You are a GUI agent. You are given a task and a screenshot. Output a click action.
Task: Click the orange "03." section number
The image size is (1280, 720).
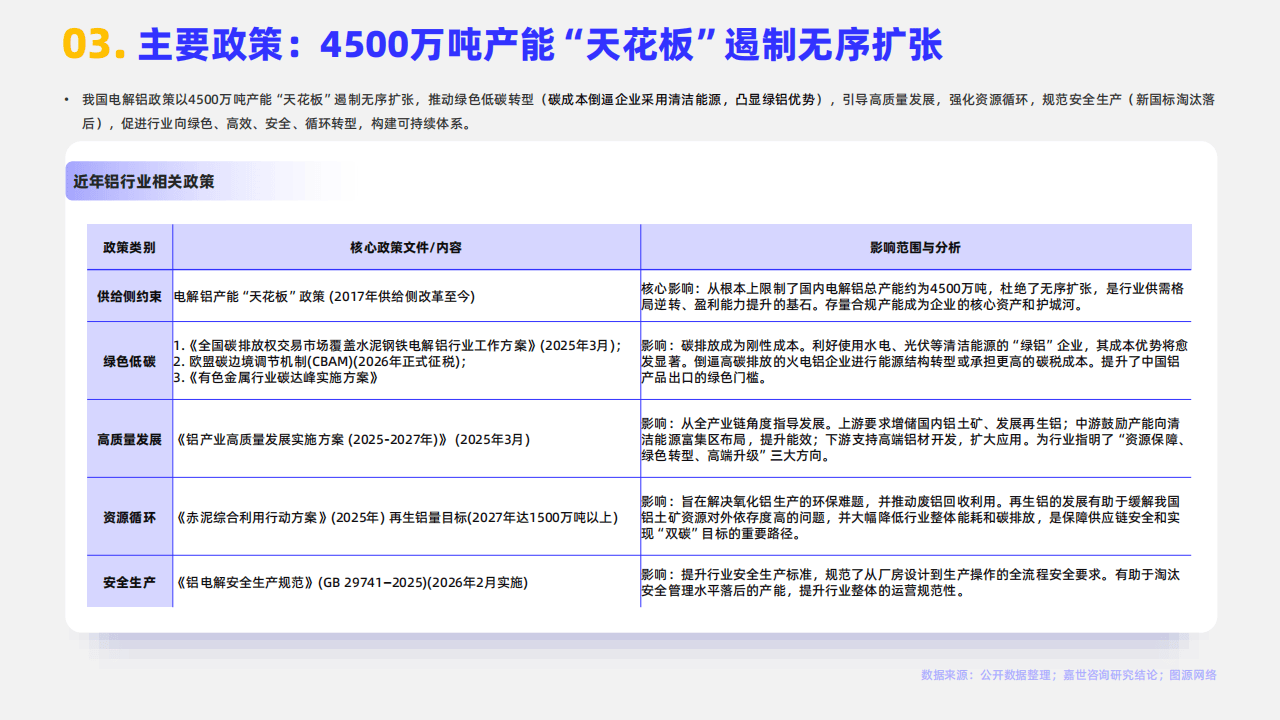point(93,45)
